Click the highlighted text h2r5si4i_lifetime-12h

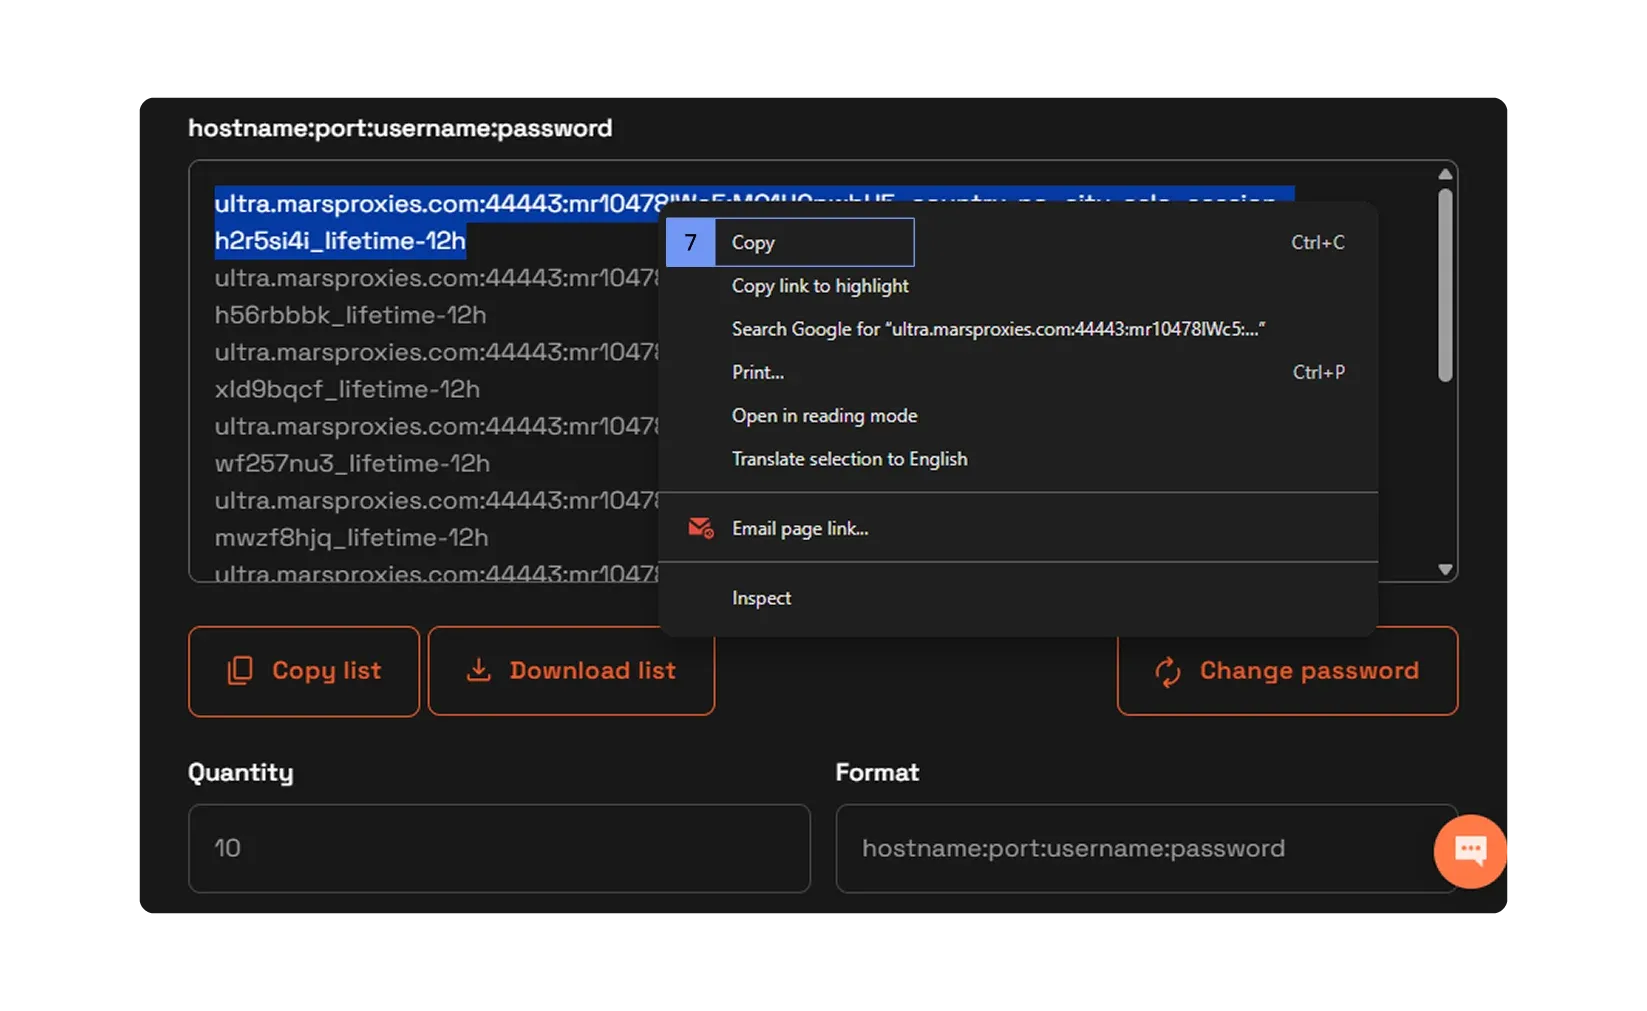click(x=340, y=241)
